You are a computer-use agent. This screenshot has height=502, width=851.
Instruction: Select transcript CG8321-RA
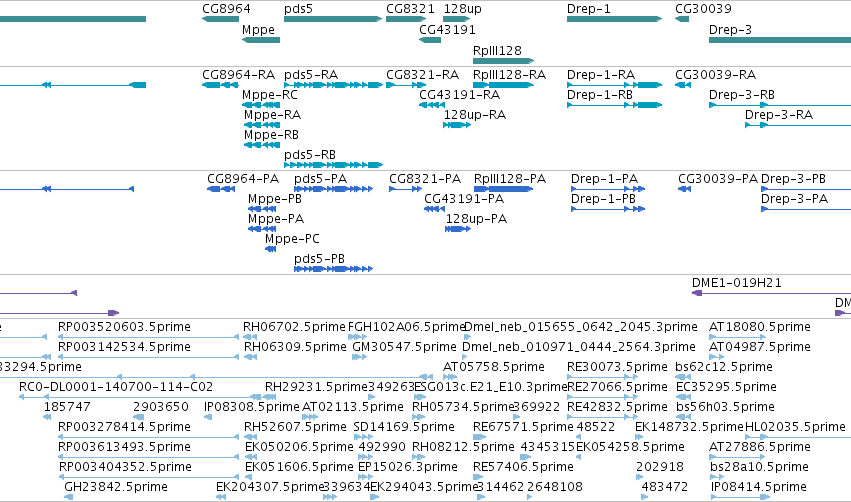click(x=422, y=74)
